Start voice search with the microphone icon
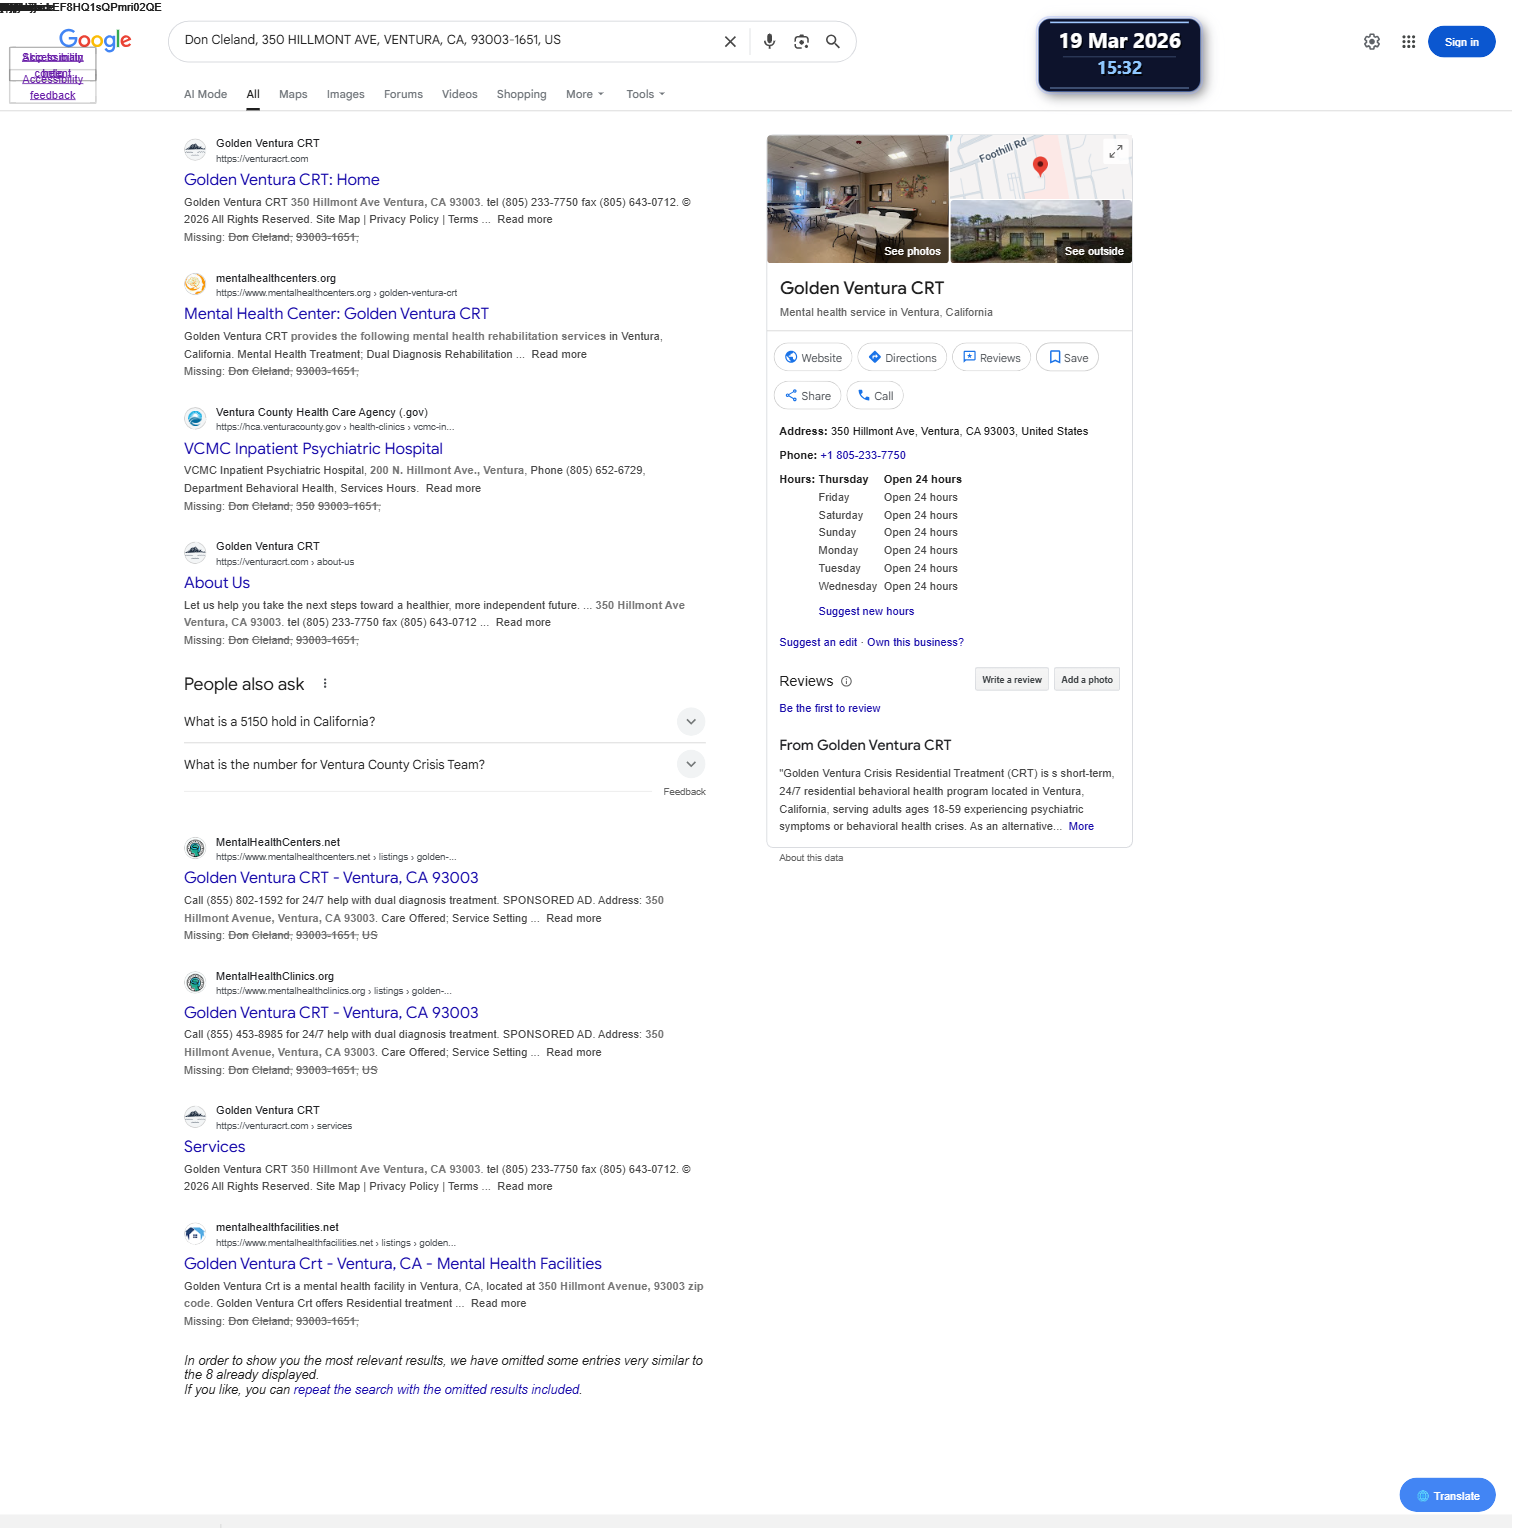Screen dimensions: 1524x1528 (x=769, y=42)
